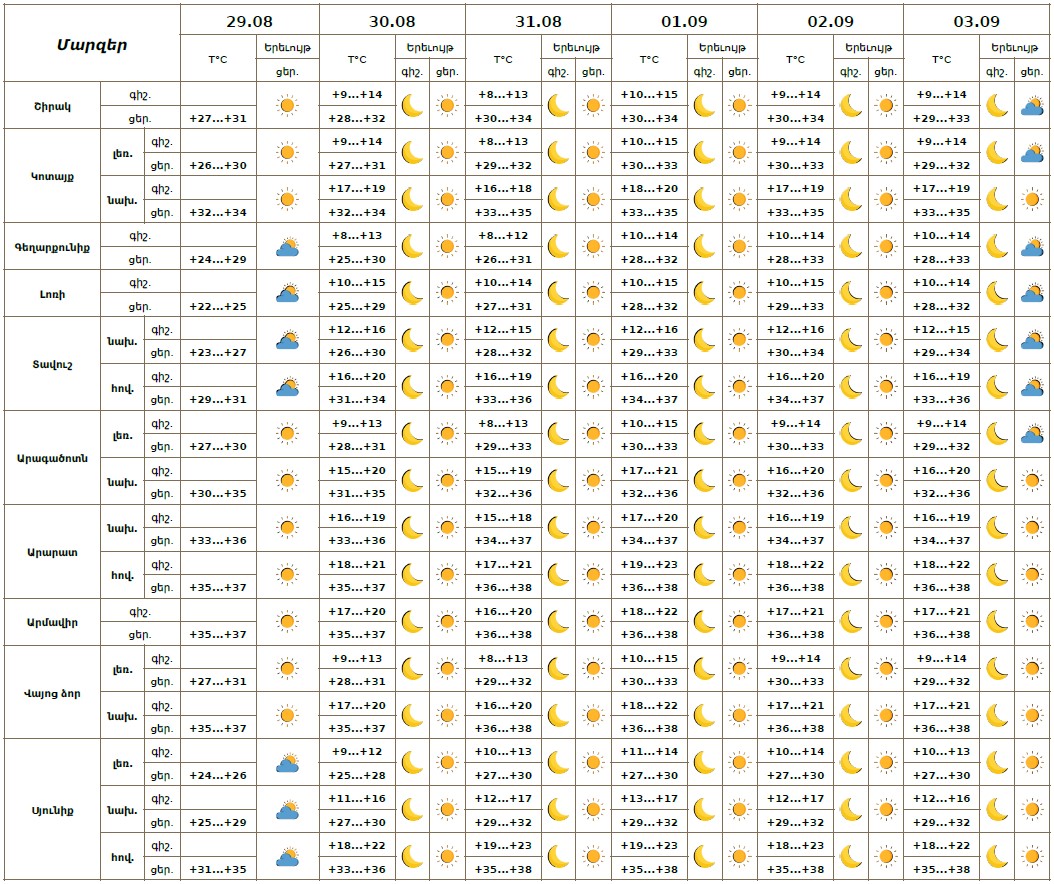Click Գեղարքունիք daytime sun icon on 31.08

point(593,247)
